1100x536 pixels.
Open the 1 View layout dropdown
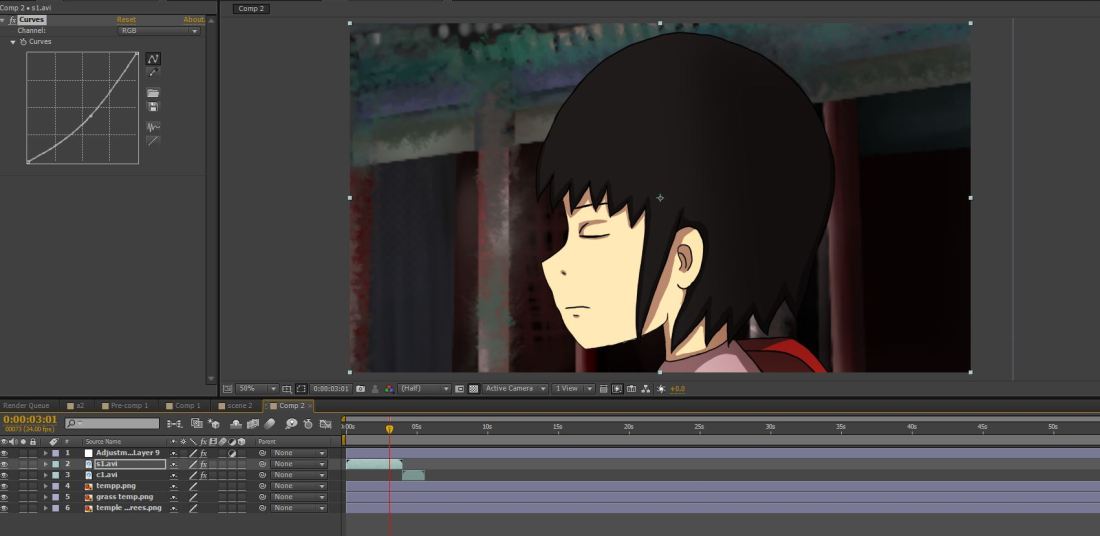click(573, 389)
